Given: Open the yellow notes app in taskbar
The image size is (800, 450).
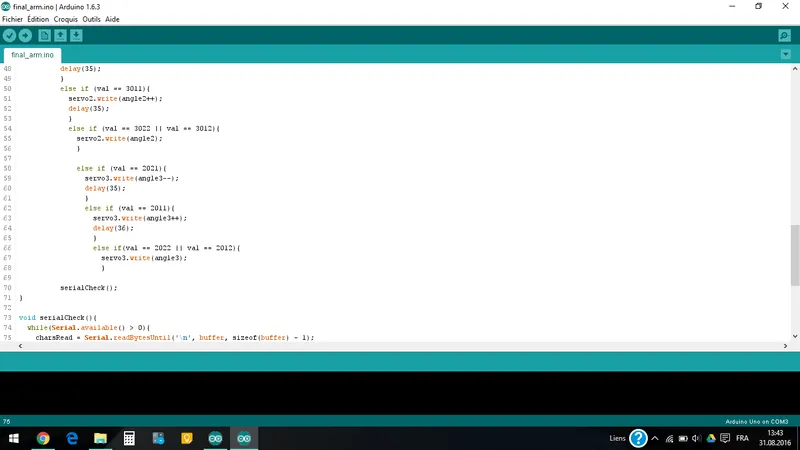Looking at the screenshot, I should click(x=187, y=438).
